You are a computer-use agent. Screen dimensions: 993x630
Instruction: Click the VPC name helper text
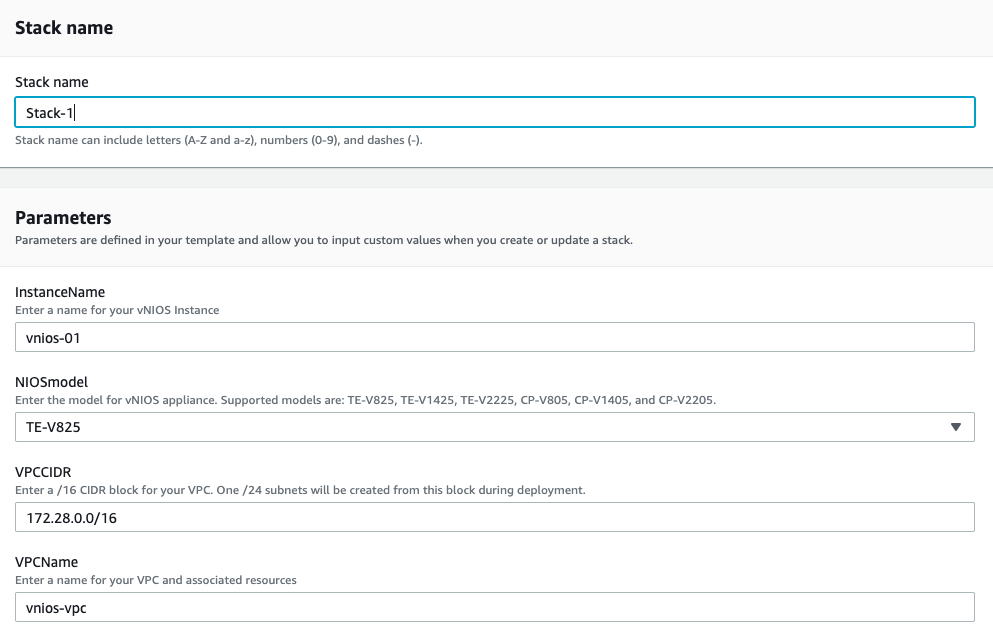click(x=156, y=580)
